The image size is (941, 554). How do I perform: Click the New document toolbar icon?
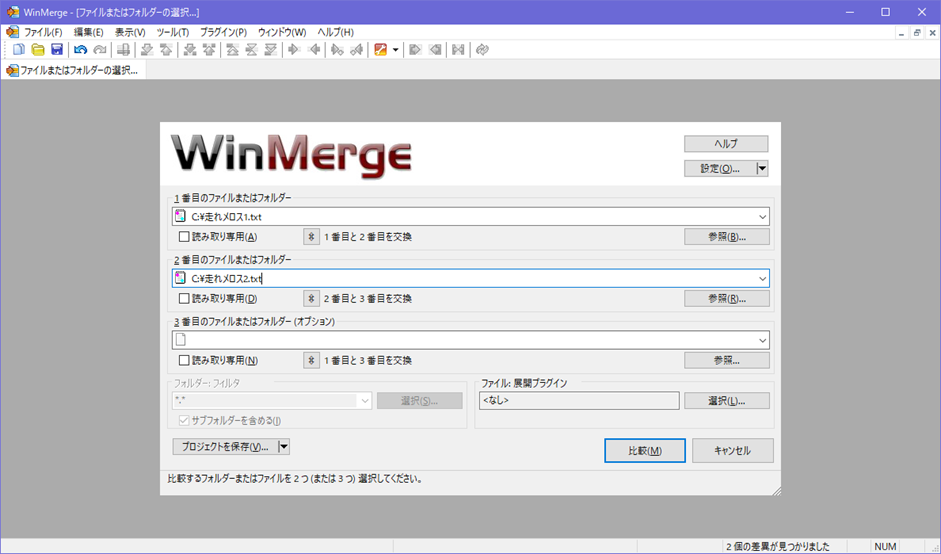click(x=19, y=50)
